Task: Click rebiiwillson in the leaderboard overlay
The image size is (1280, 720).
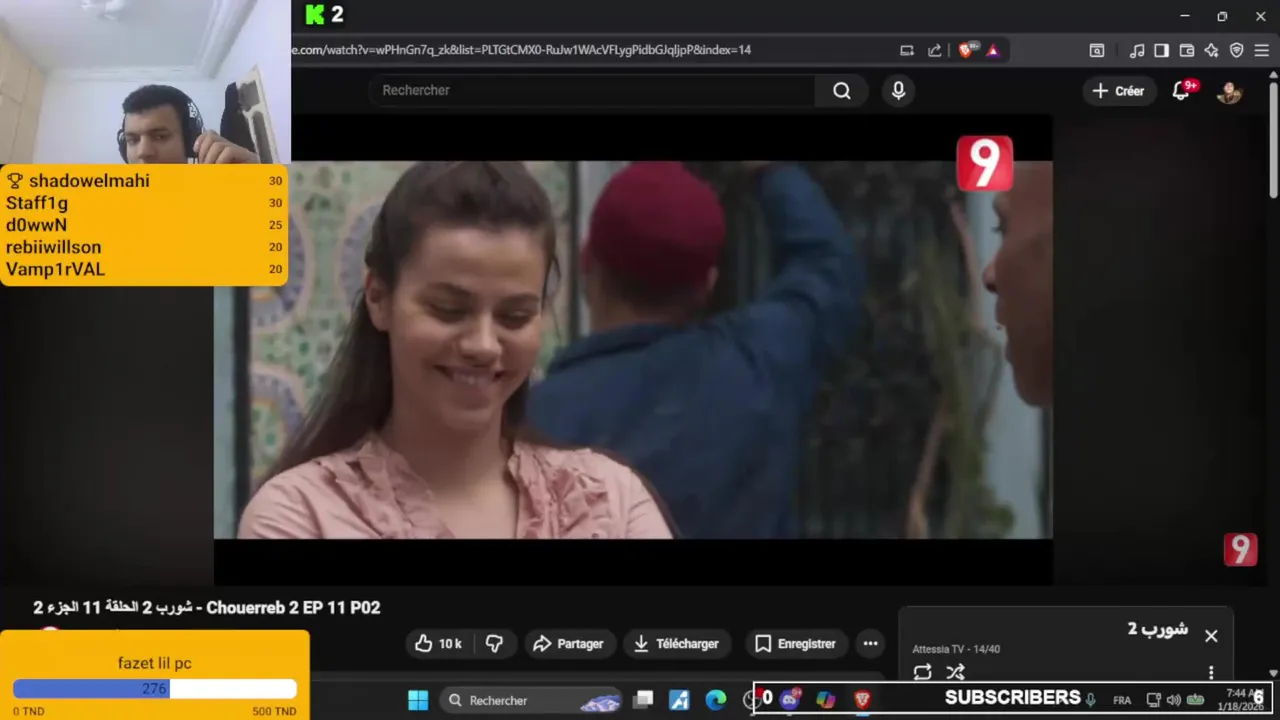Action: 53,247
